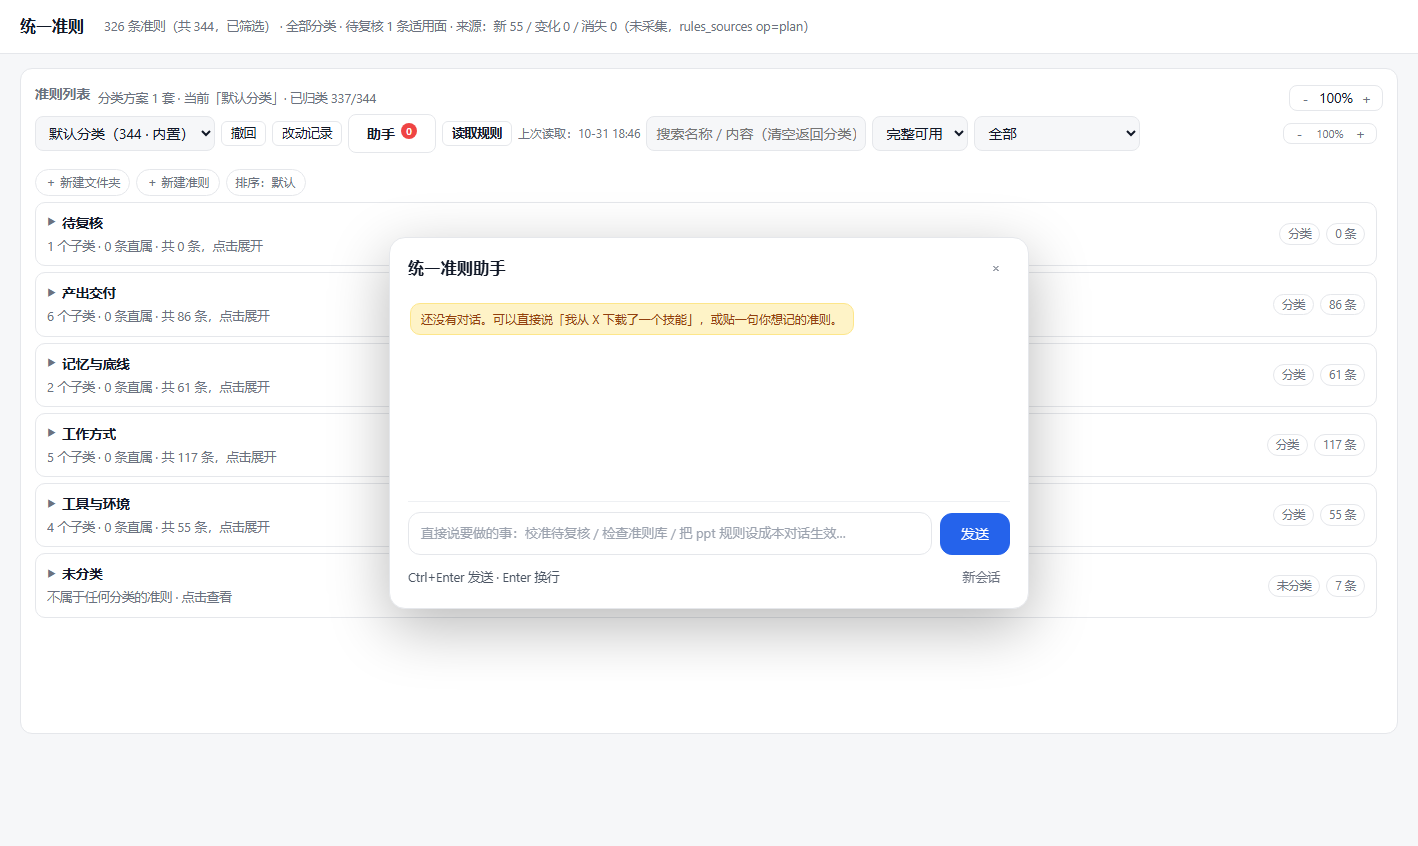Open the 改动记录 change log

[x=307, y=133]
